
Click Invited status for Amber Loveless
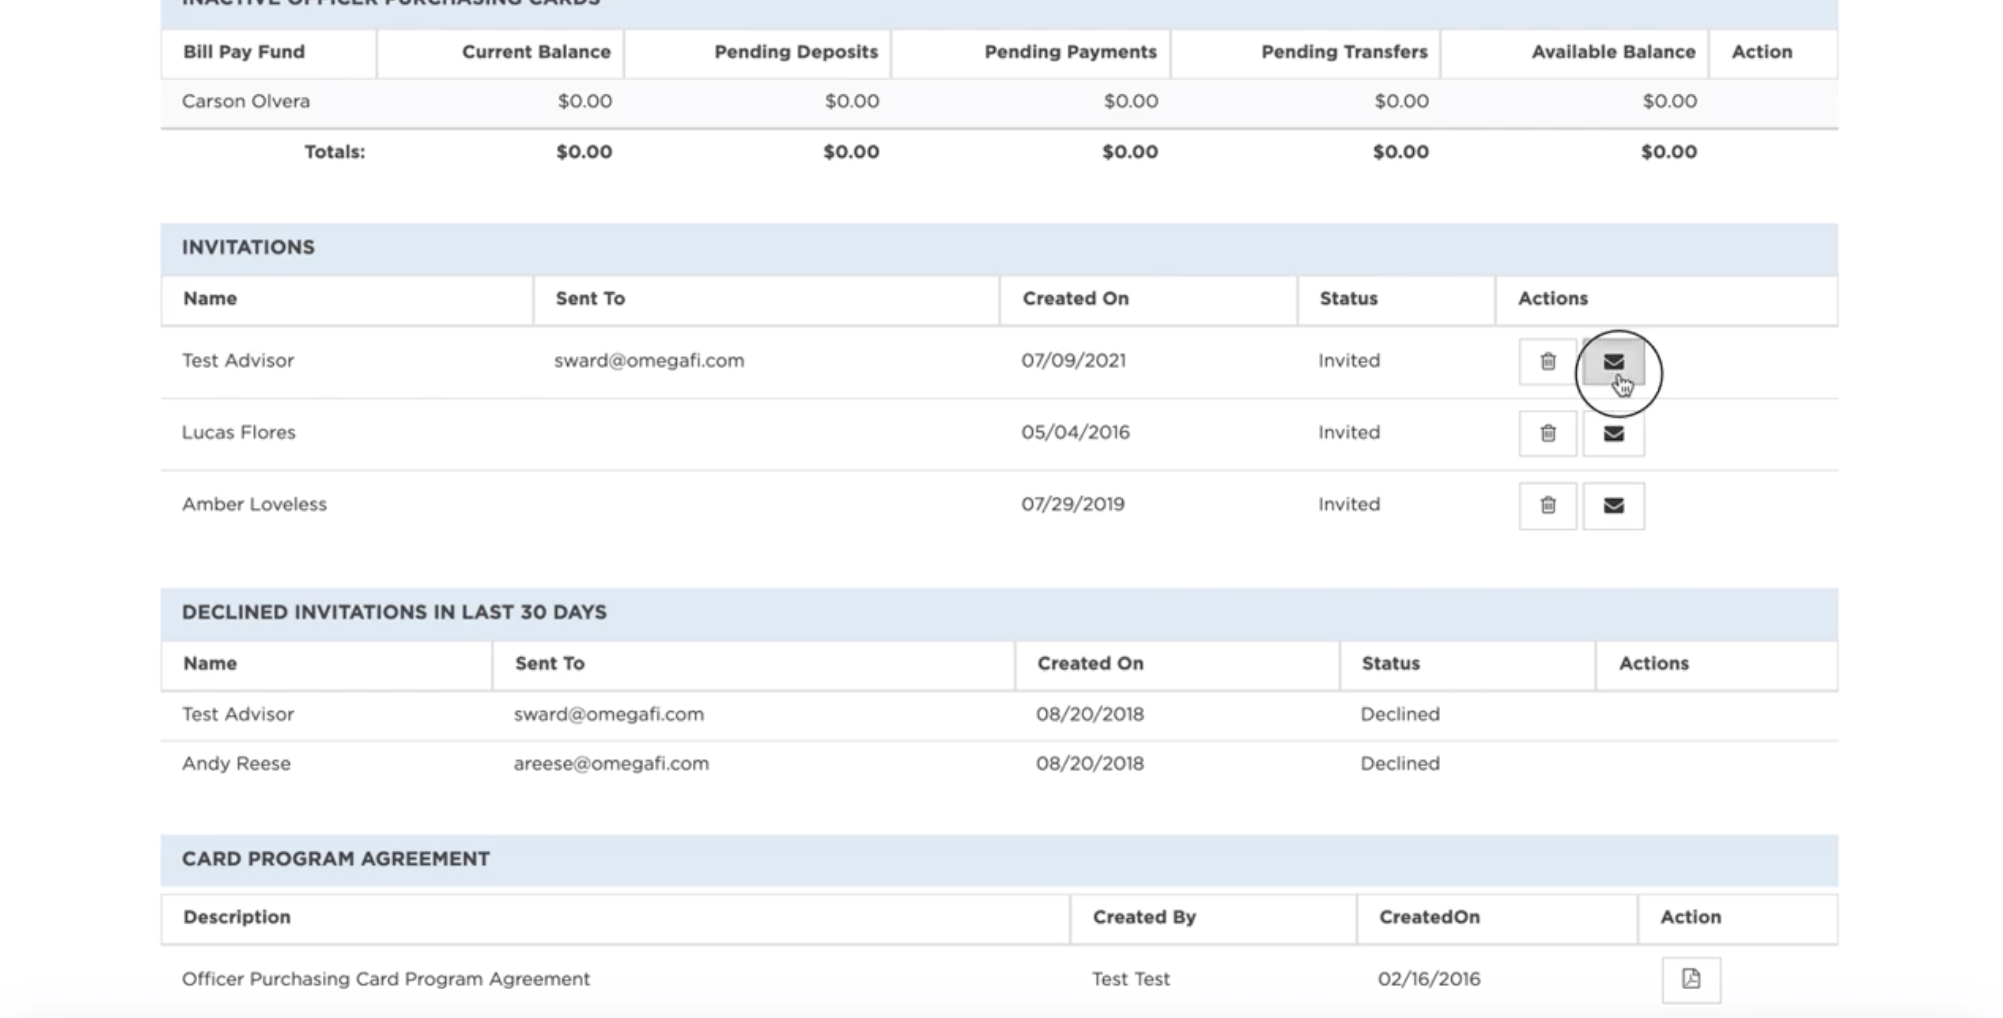[x=1349, y=505]
